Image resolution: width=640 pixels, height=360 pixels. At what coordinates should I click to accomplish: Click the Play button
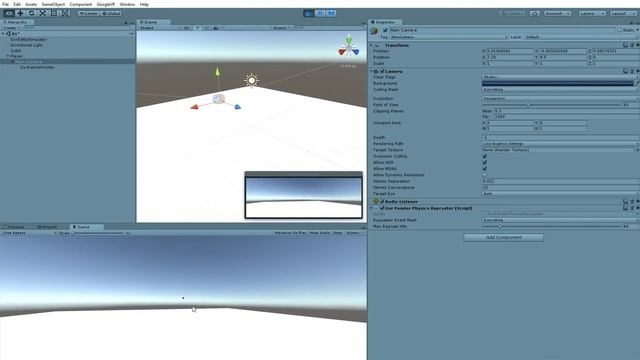tap(309, 13)
